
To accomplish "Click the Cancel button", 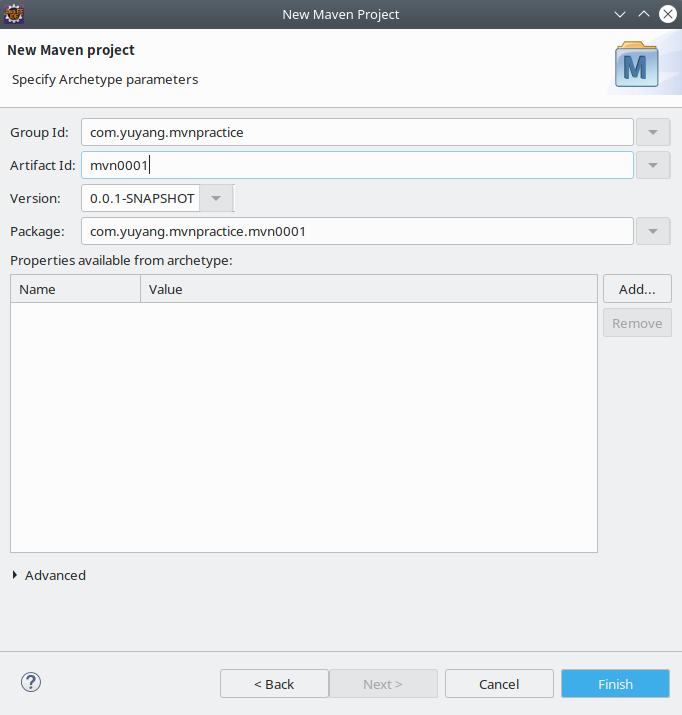I will [x=499, y=684].
